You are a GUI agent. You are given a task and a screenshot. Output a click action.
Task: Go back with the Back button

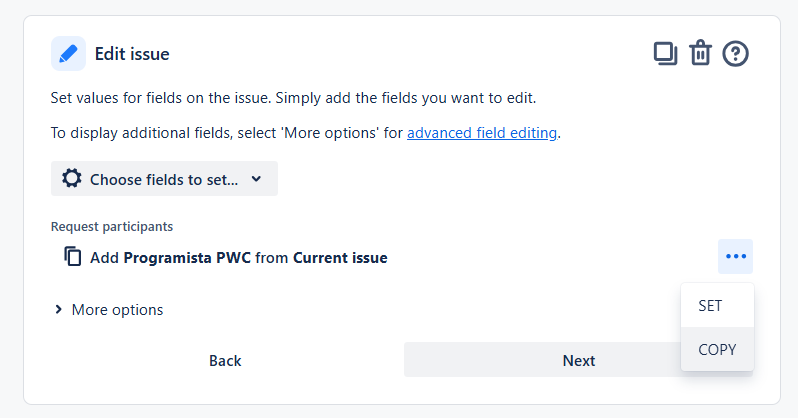[x=225, y=360]
